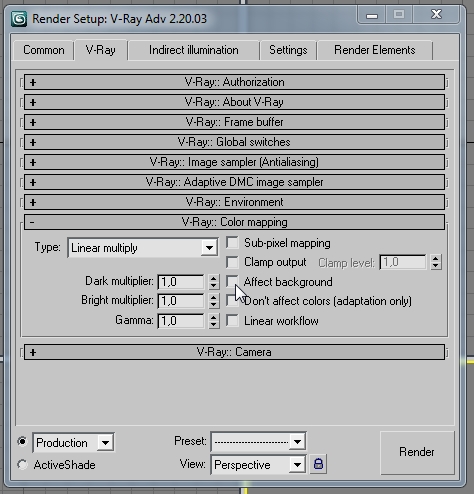Expand the V-Ray:: Frame buffer rollout

pos(234,122)
